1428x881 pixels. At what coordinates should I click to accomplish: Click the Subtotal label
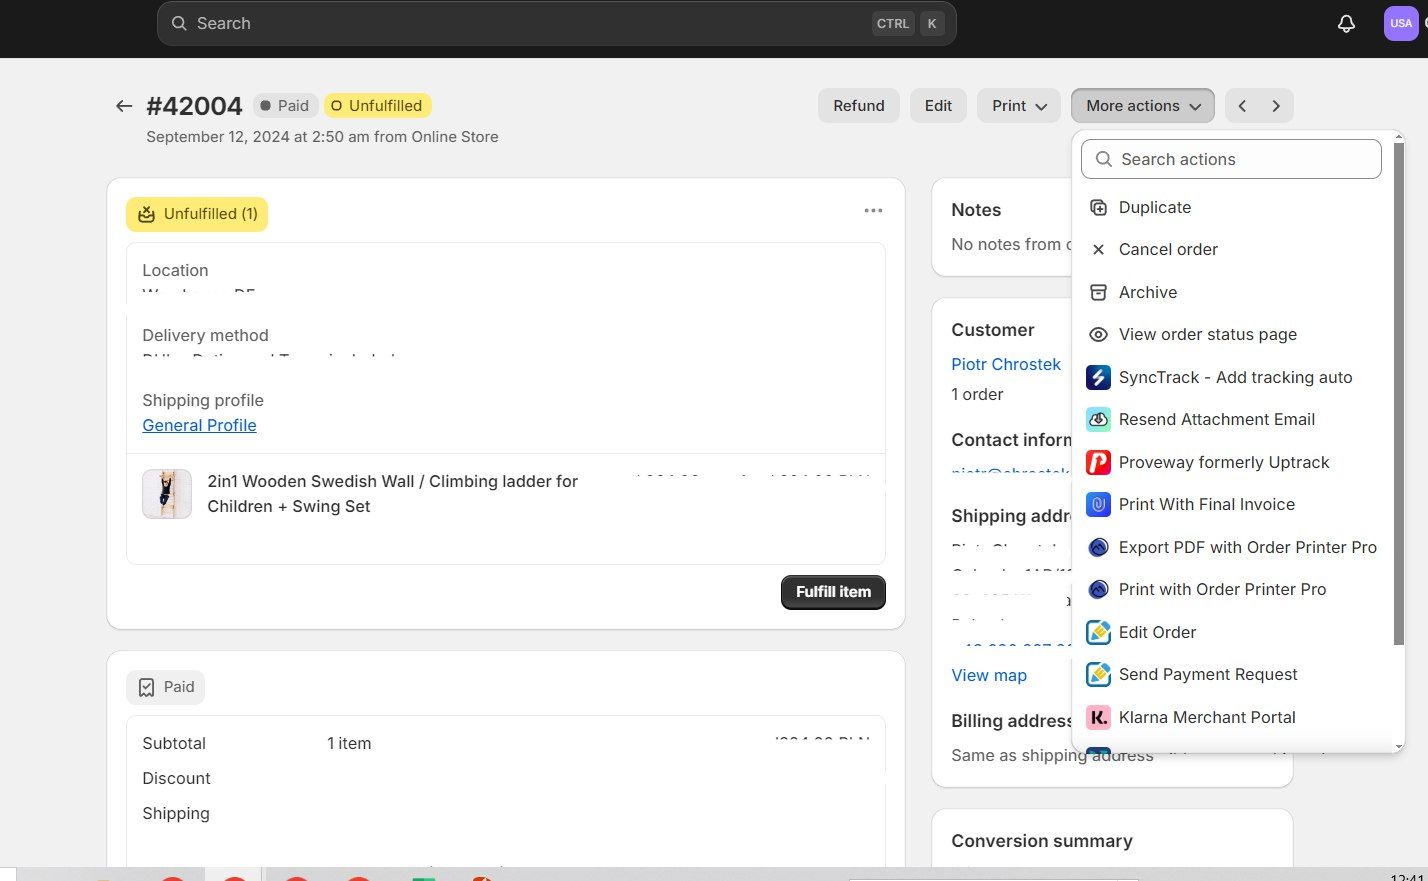[x=174, y=743]
